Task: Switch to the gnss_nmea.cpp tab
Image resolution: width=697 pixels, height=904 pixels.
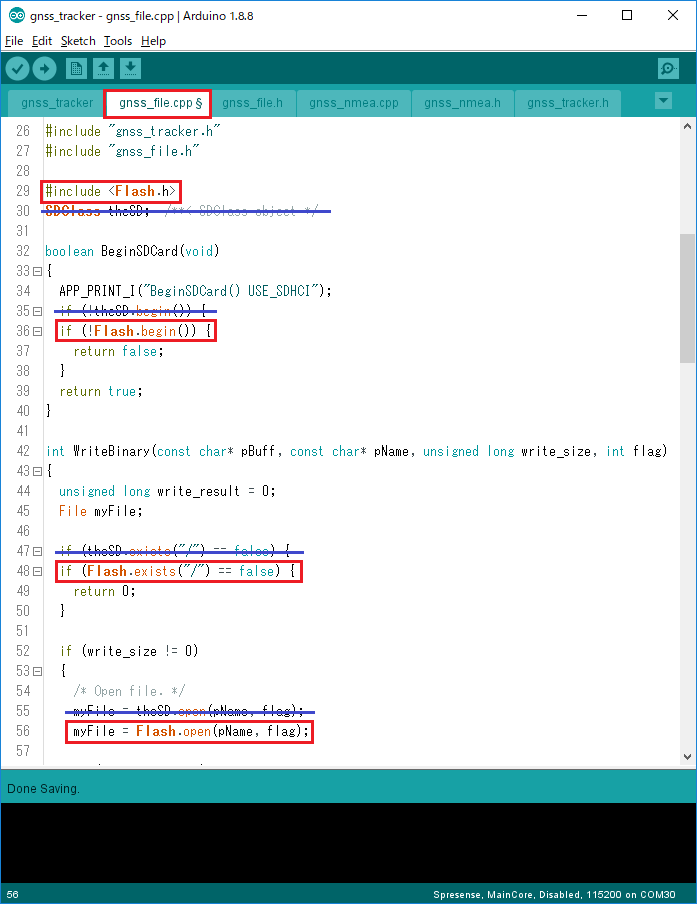Action: [x=353, y=103]
